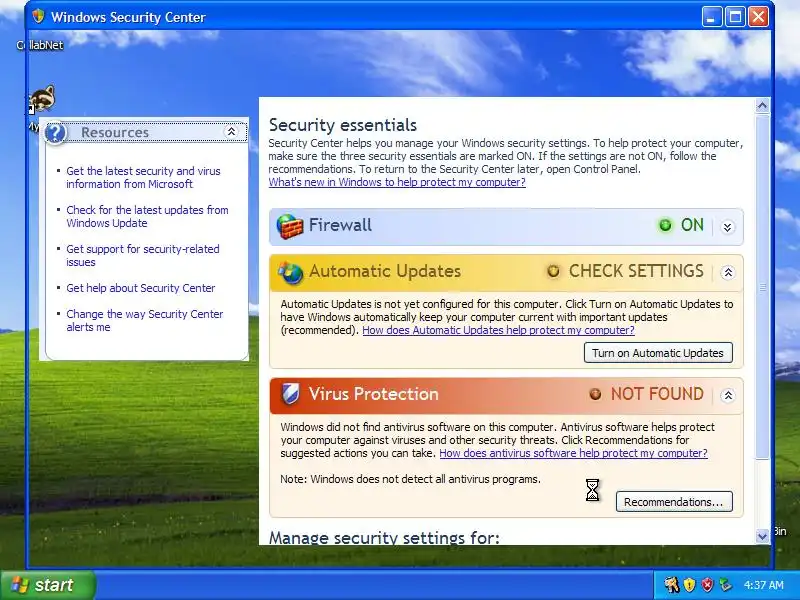Viewport: 800px width, 600px height.
Task: Click the taskbar clock showing 4:37 AM
Action: coord(763,585)
